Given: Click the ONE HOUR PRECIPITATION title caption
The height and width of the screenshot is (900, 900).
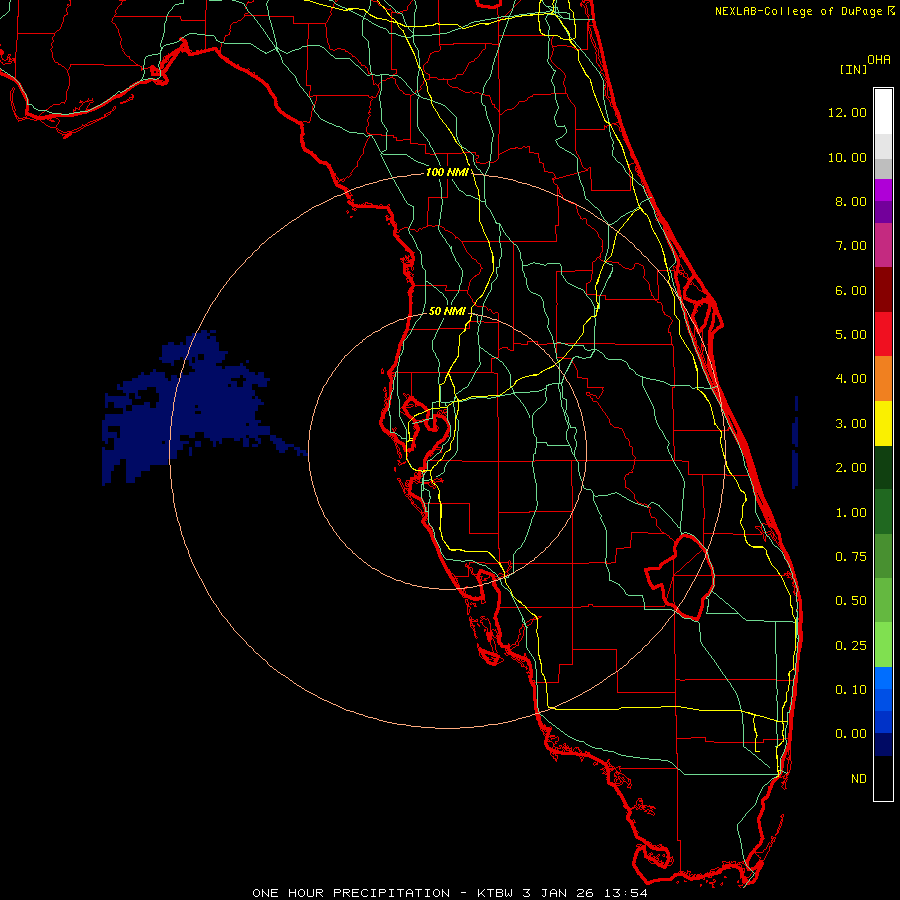Looking at the screenshot, I should (449, 893).
